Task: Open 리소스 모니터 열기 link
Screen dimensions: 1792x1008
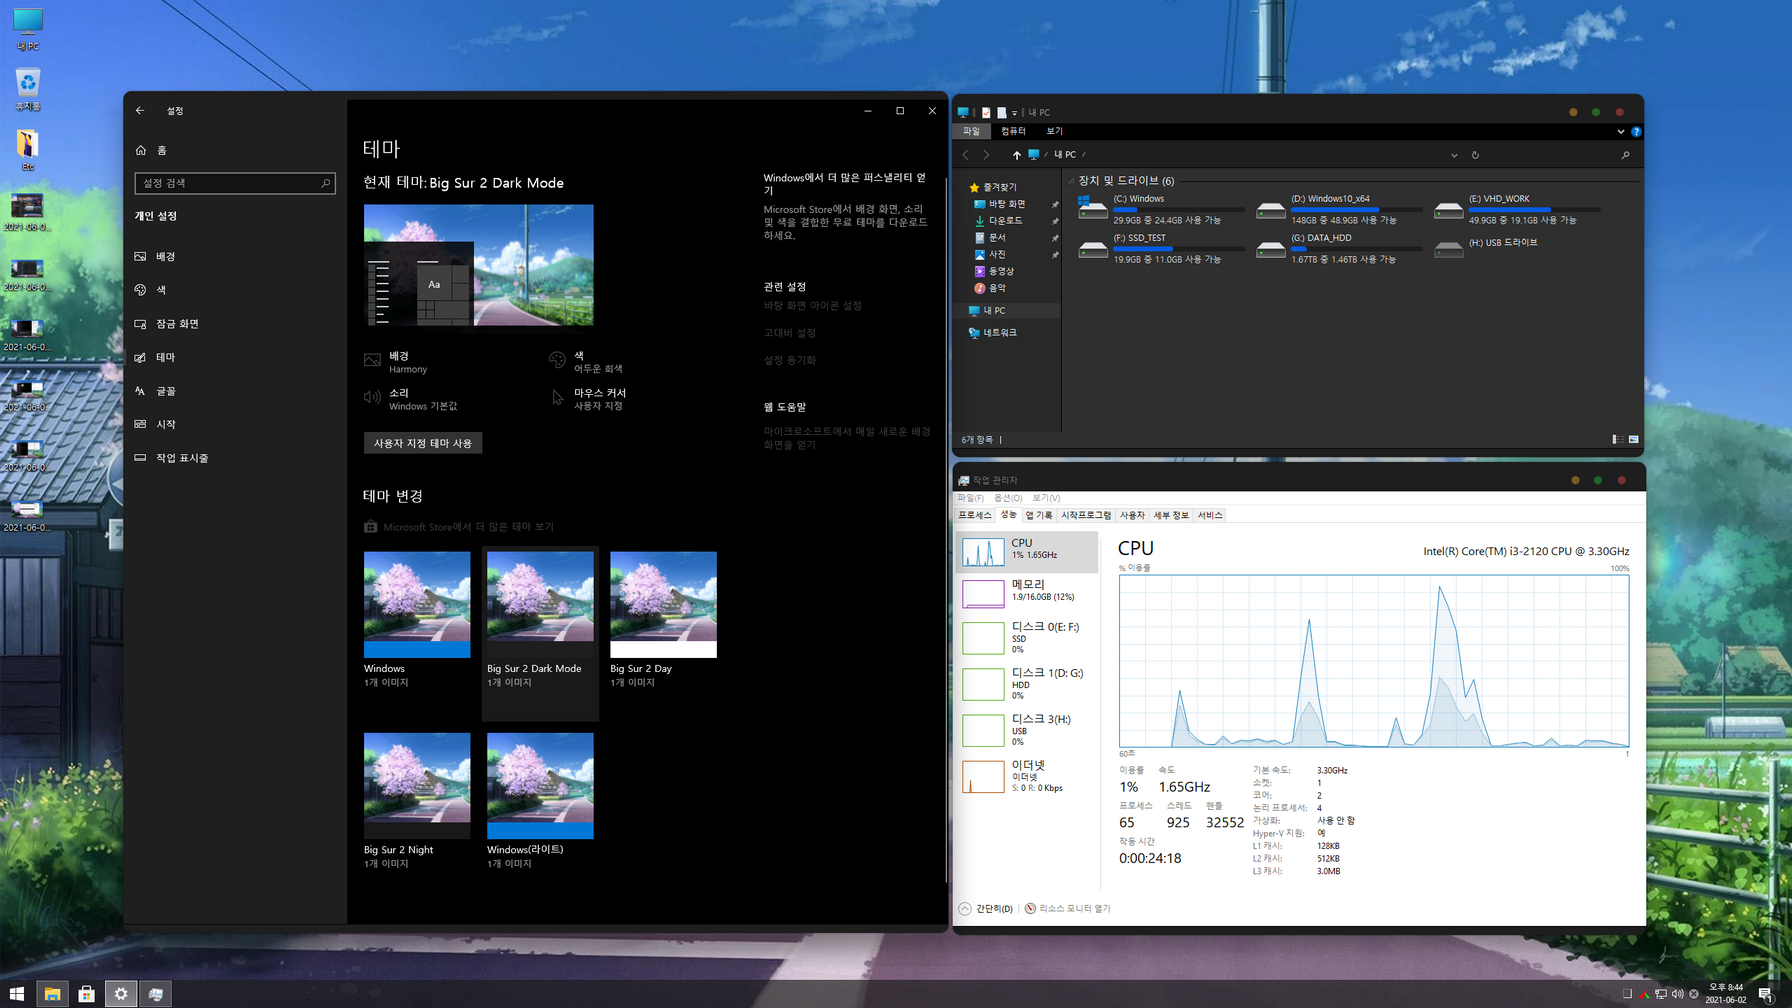Action: tap(1068, 909)
